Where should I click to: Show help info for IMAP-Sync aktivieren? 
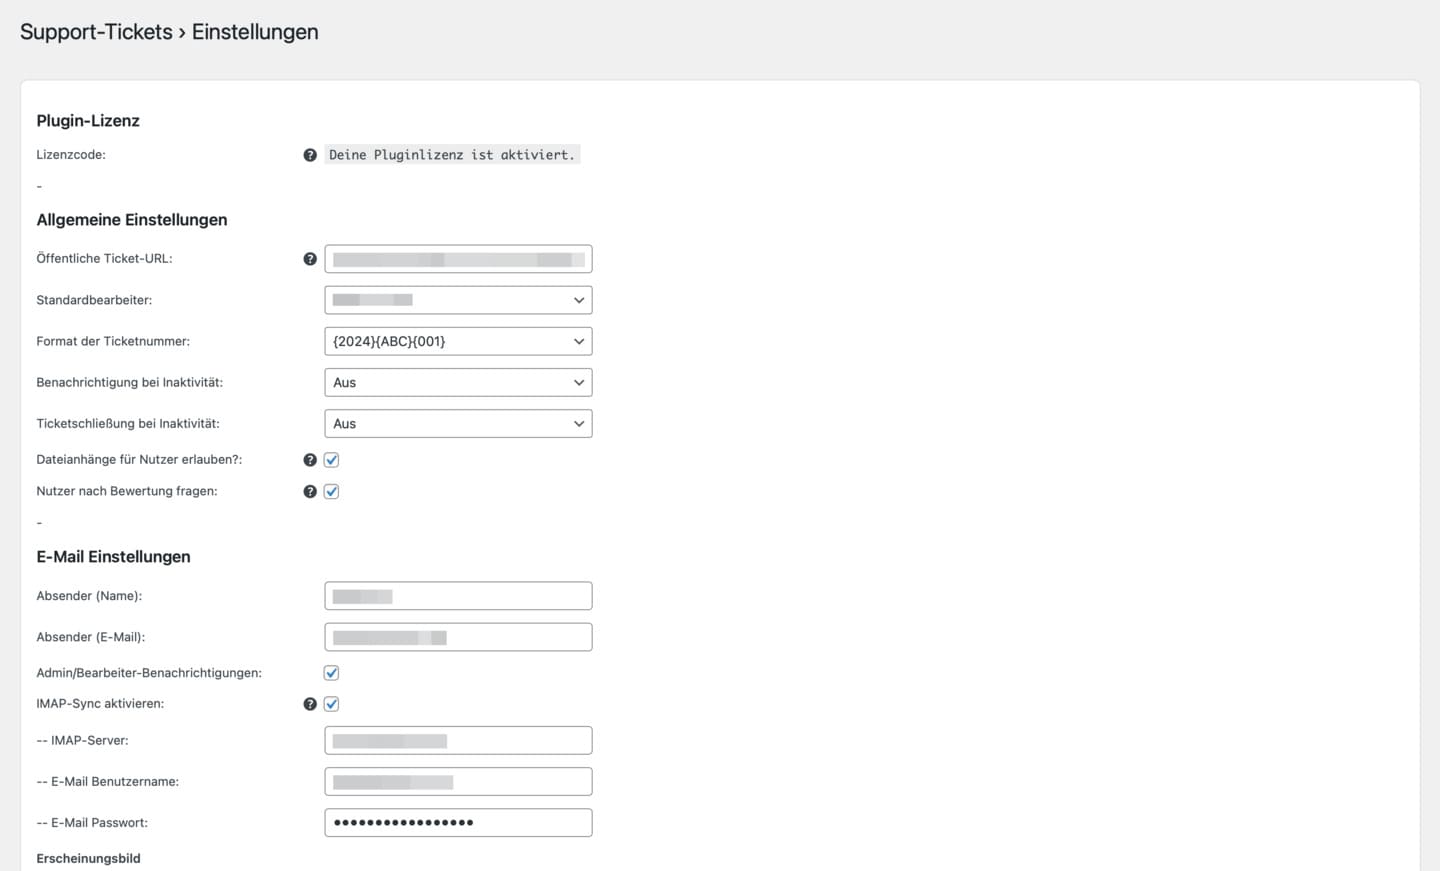(310, 704)
